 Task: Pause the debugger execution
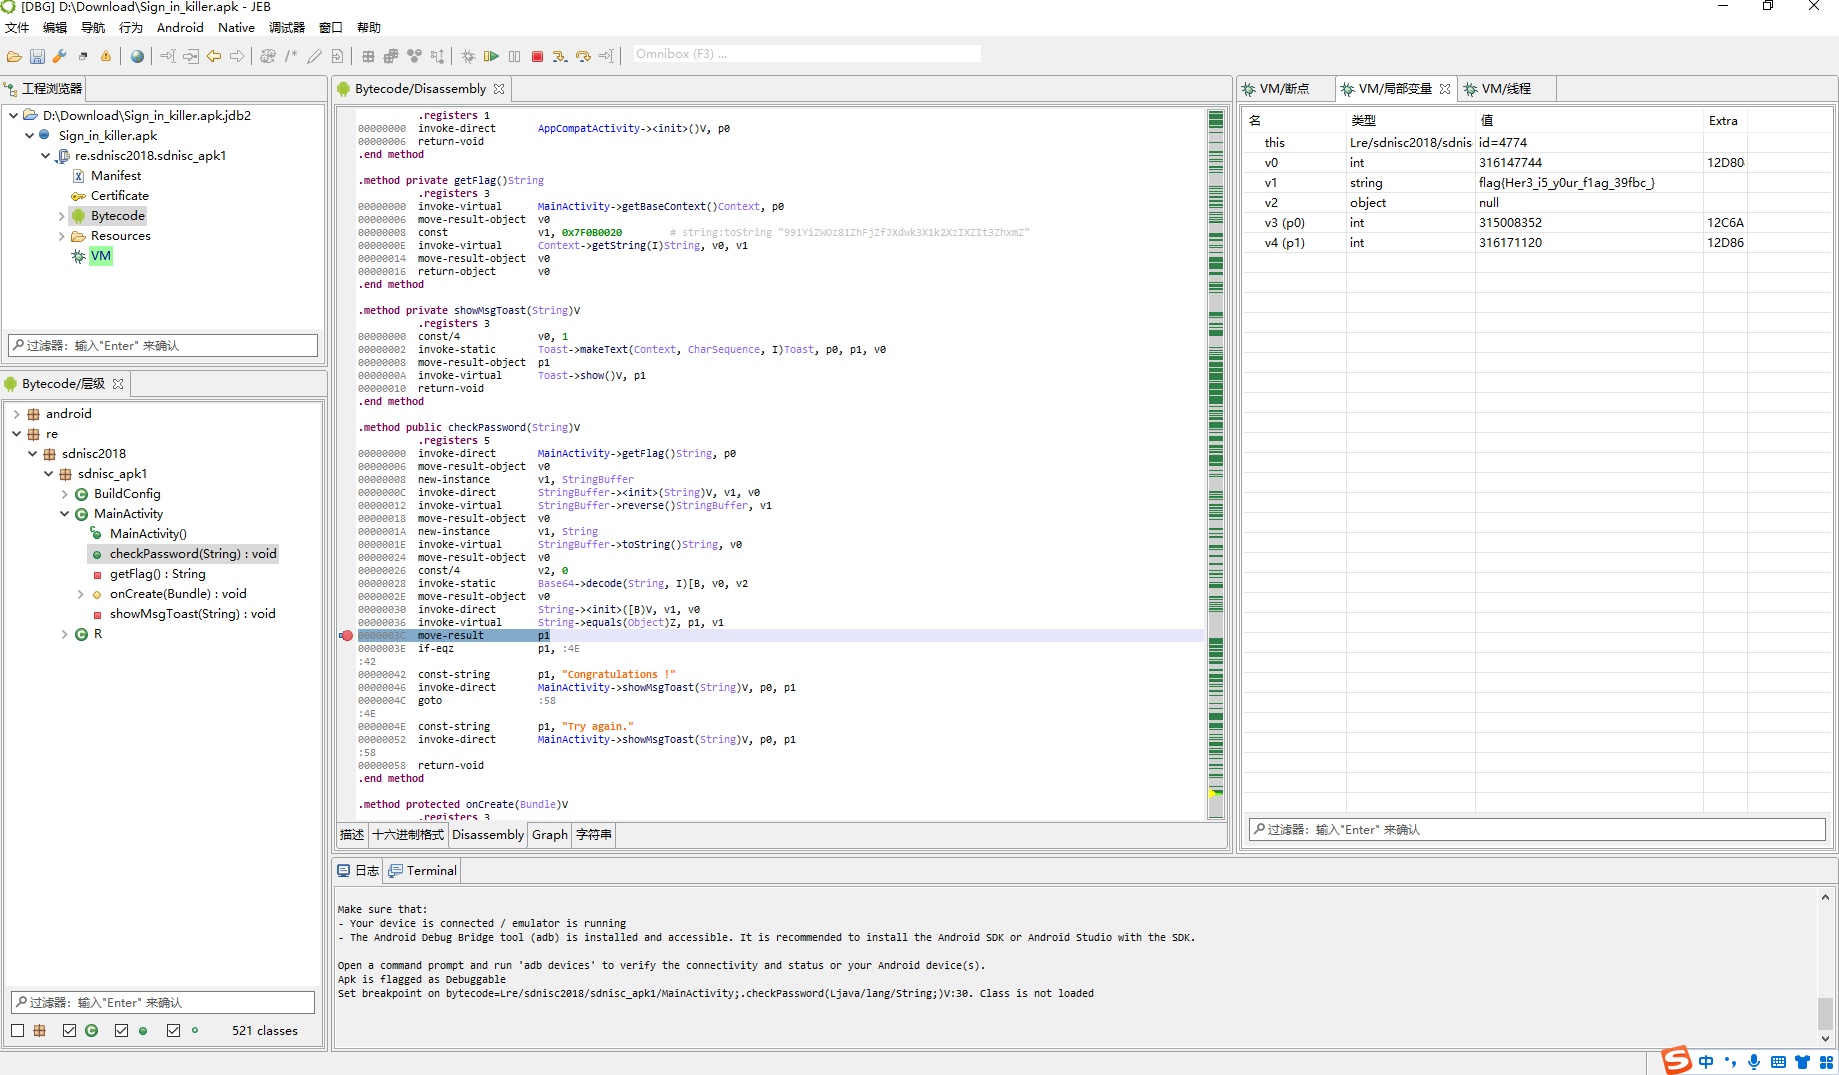click(x=514, y=56)
